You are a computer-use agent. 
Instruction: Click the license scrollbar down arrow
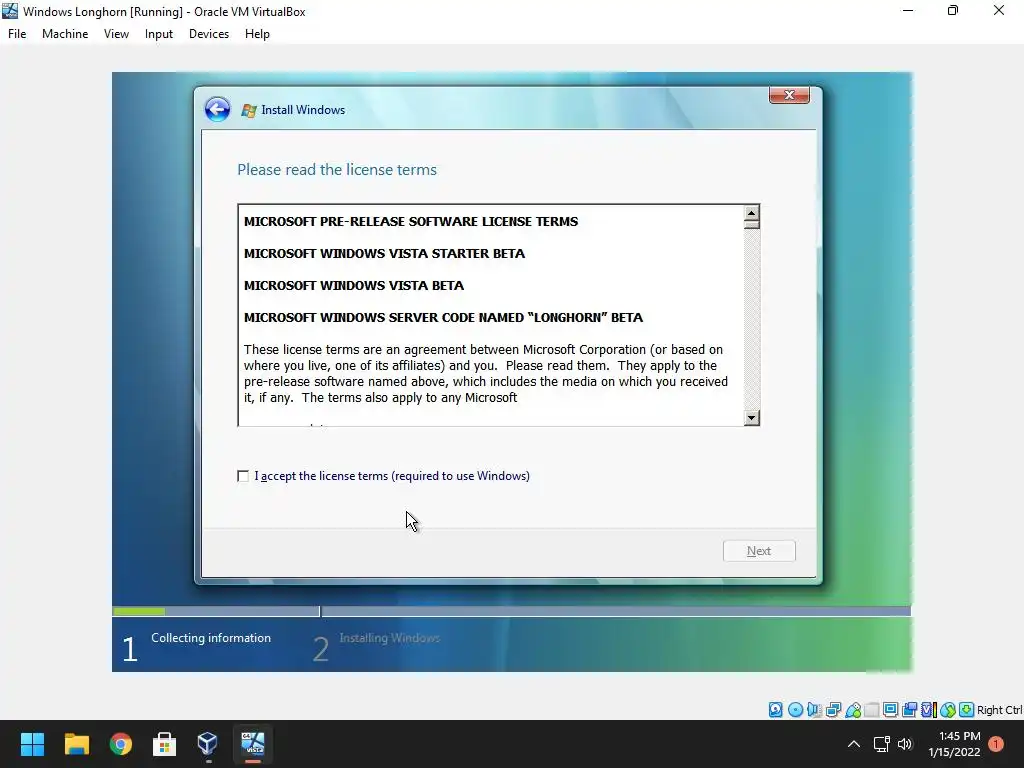[752, 418]
